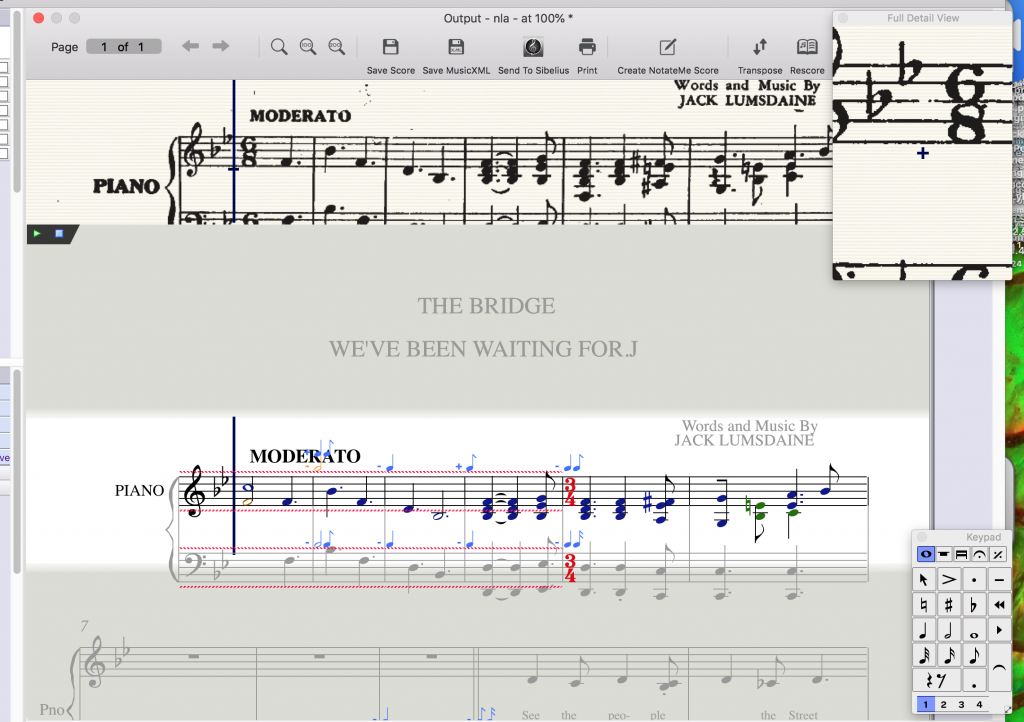Open Create NotateMe Score
Screen dimensions: 1024x722
(x=667, y=47)
